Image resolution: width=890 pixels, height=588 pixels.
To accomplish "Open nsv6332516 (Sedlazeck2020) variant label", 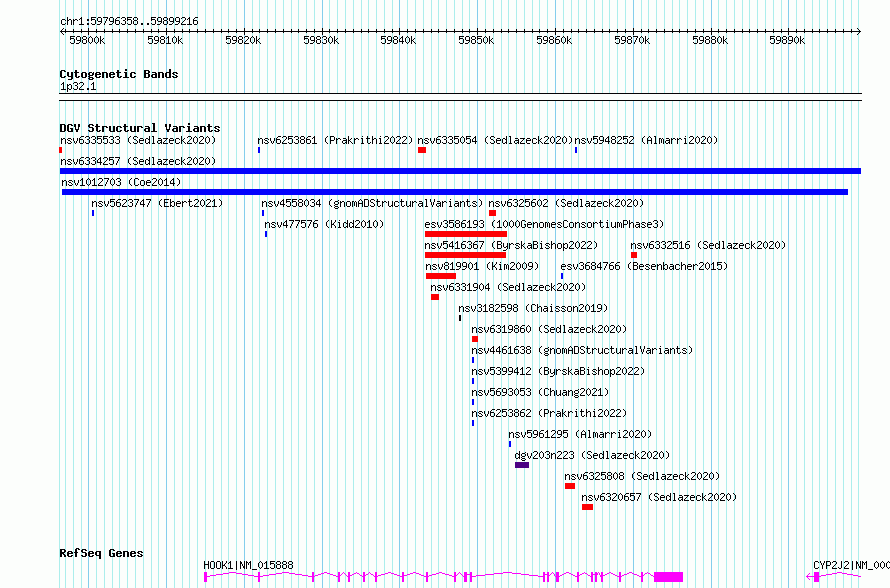I will click(x=708, y=245).
